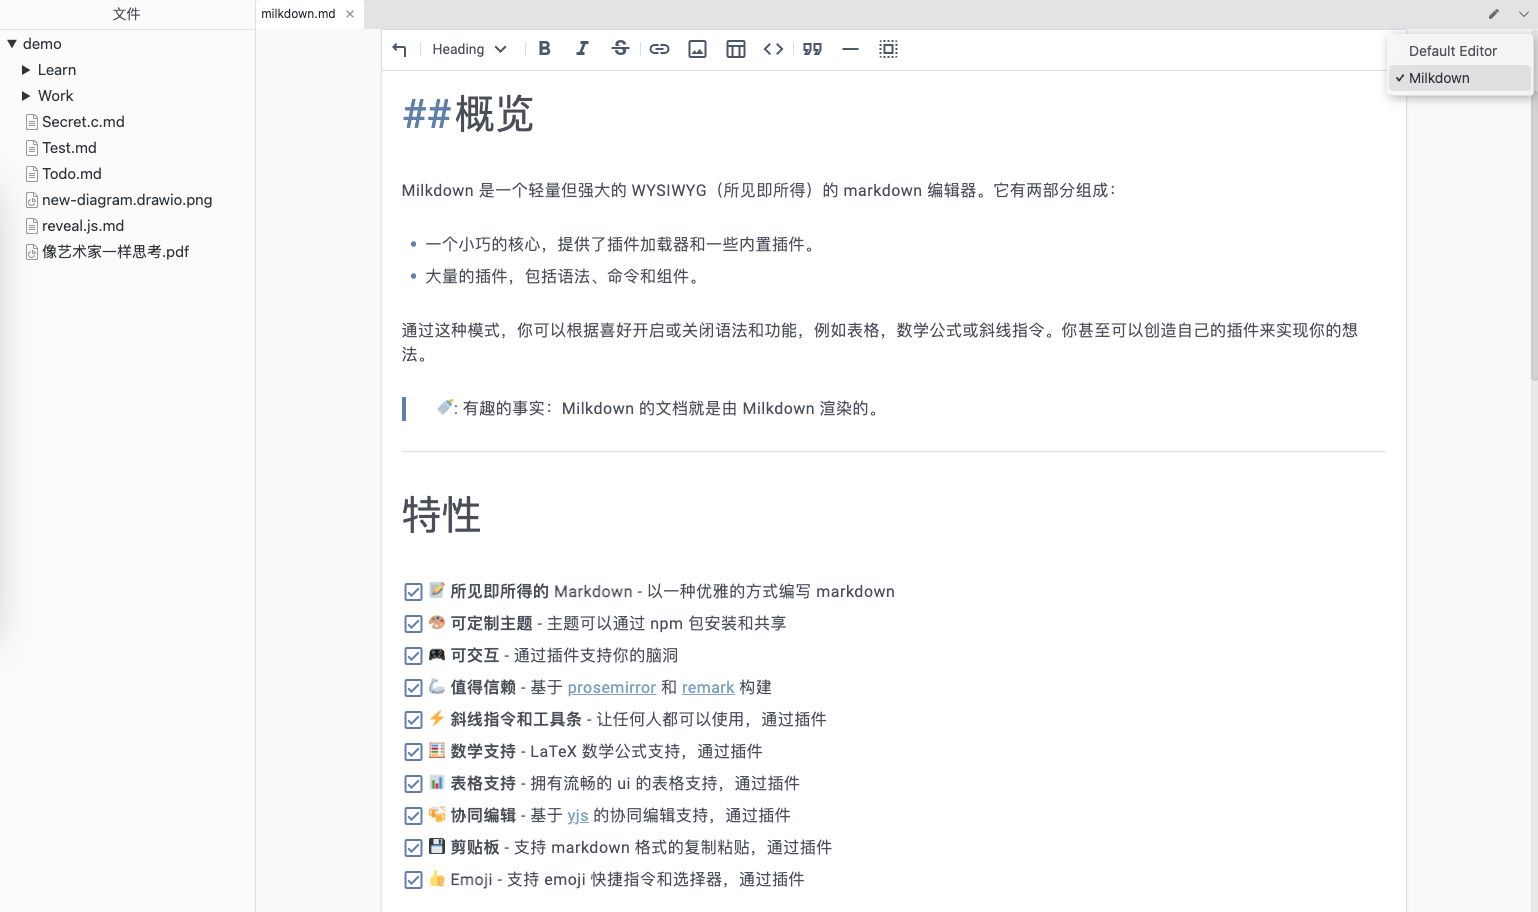
Task: Uncheck the 斜线指令和工具条 task item
Action: coord(413,720)
